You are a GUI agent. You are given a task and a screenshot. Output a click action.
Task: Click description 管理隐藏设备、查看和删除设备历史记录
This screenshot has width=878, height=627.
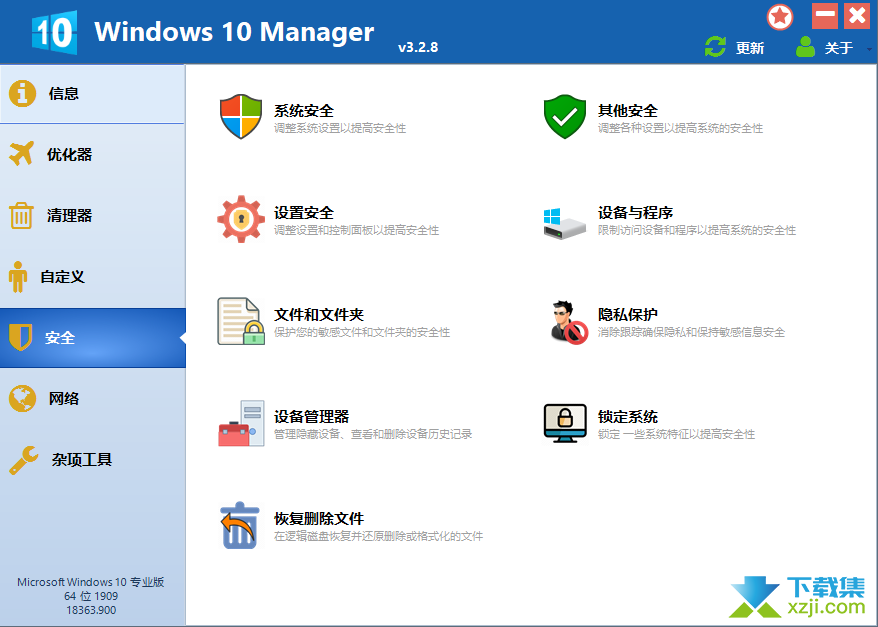click(373, 434)
